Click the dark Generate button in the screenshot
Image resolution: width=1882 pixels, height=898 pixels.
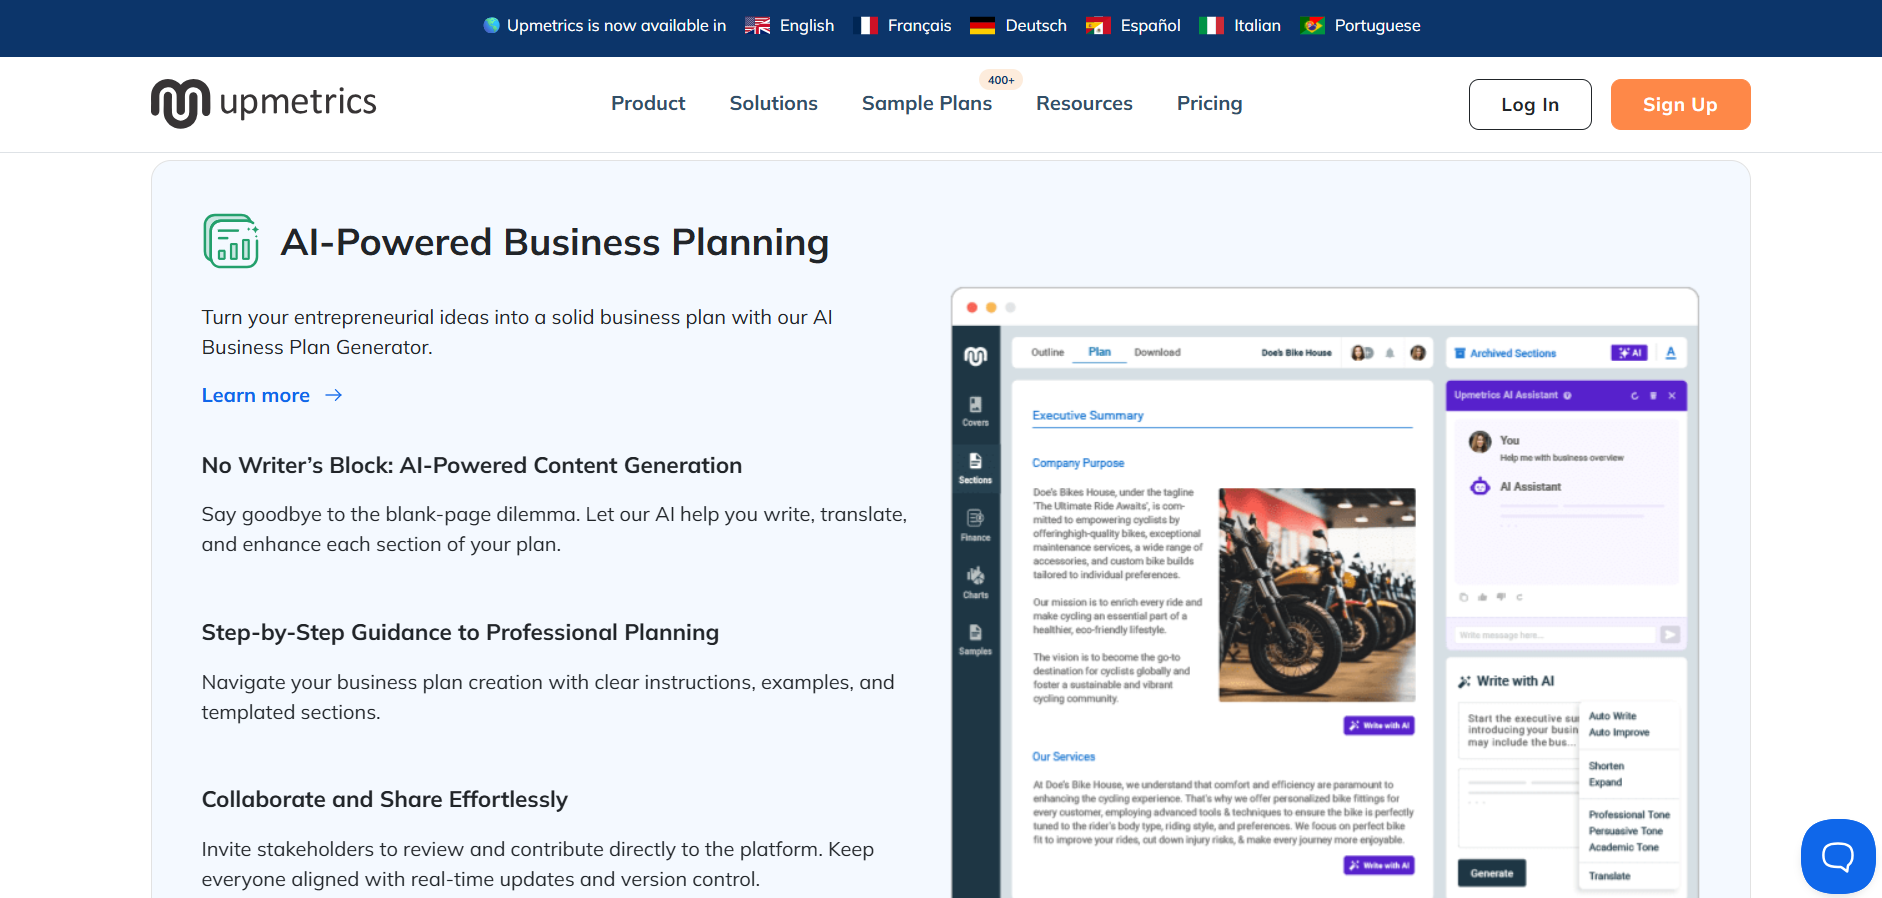click(1492, 873)
